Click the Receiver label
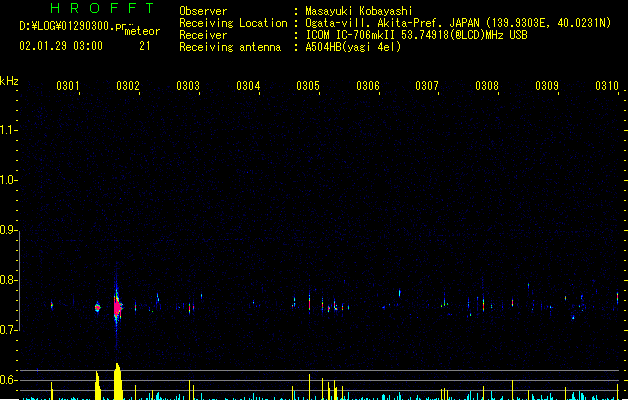The height and width of the screenshot is (400, 629). tap(203, 35)
